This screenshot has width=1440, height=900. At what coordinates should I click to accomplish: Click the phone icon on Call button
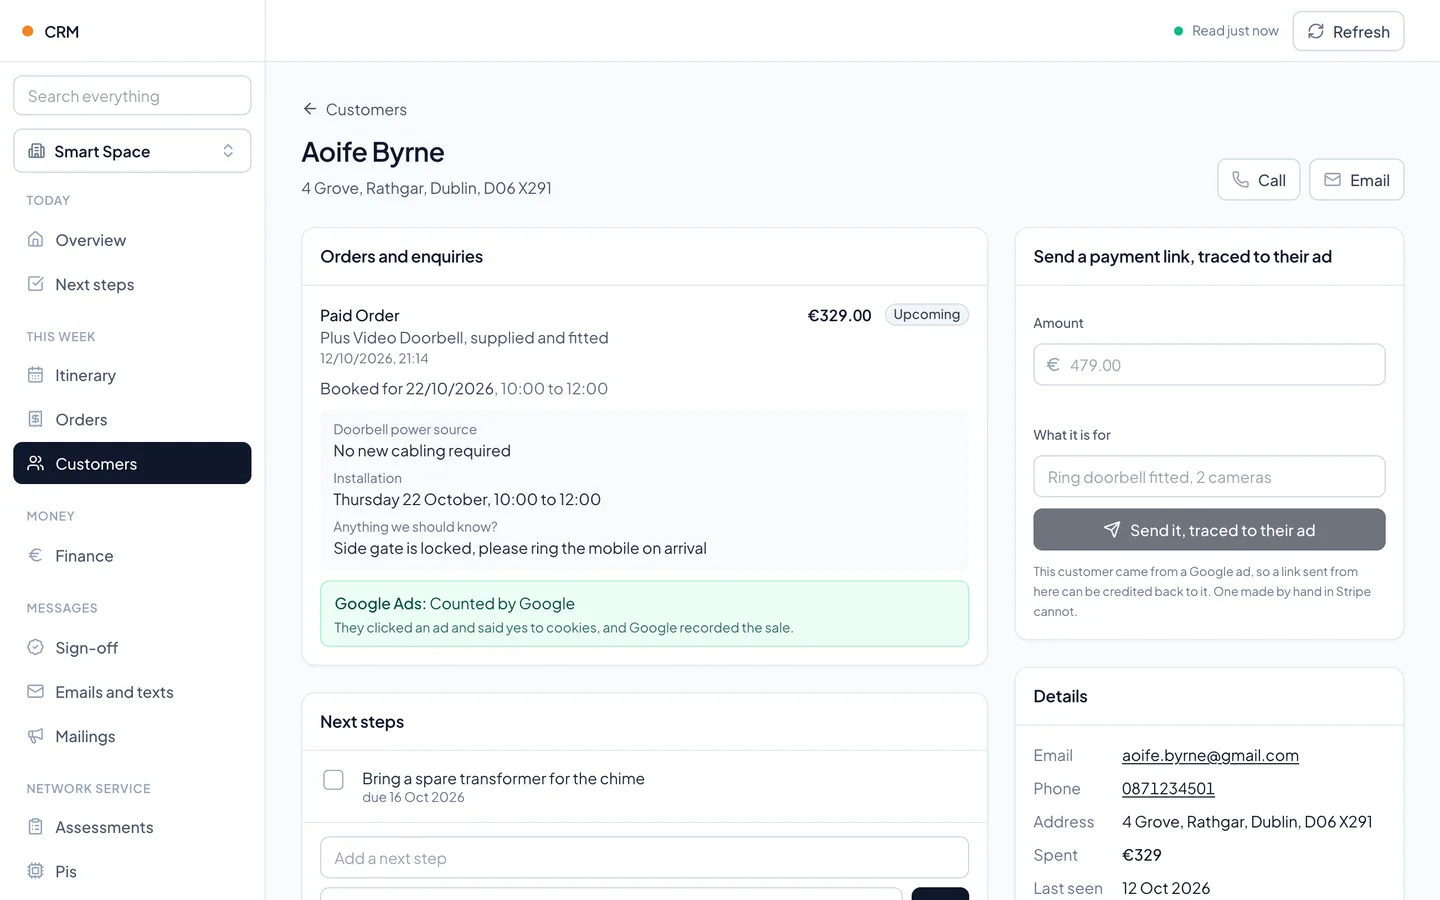[x=1241, y=180]
